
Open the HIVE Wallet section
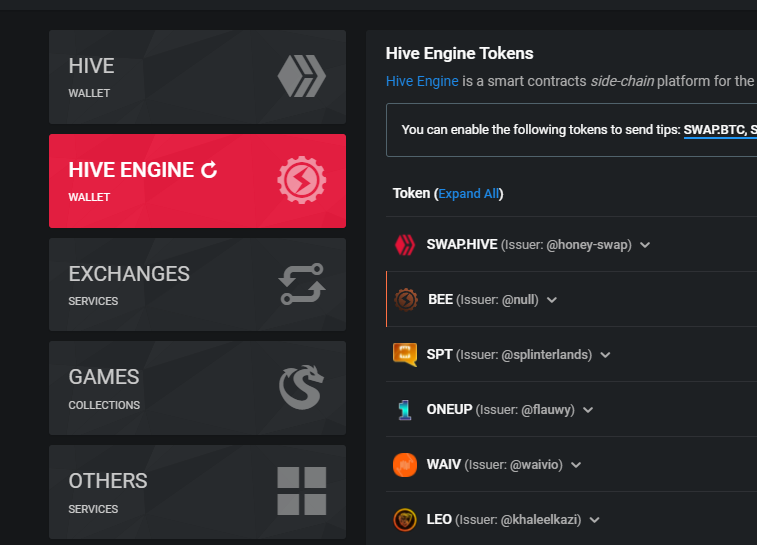pos(197,77)
